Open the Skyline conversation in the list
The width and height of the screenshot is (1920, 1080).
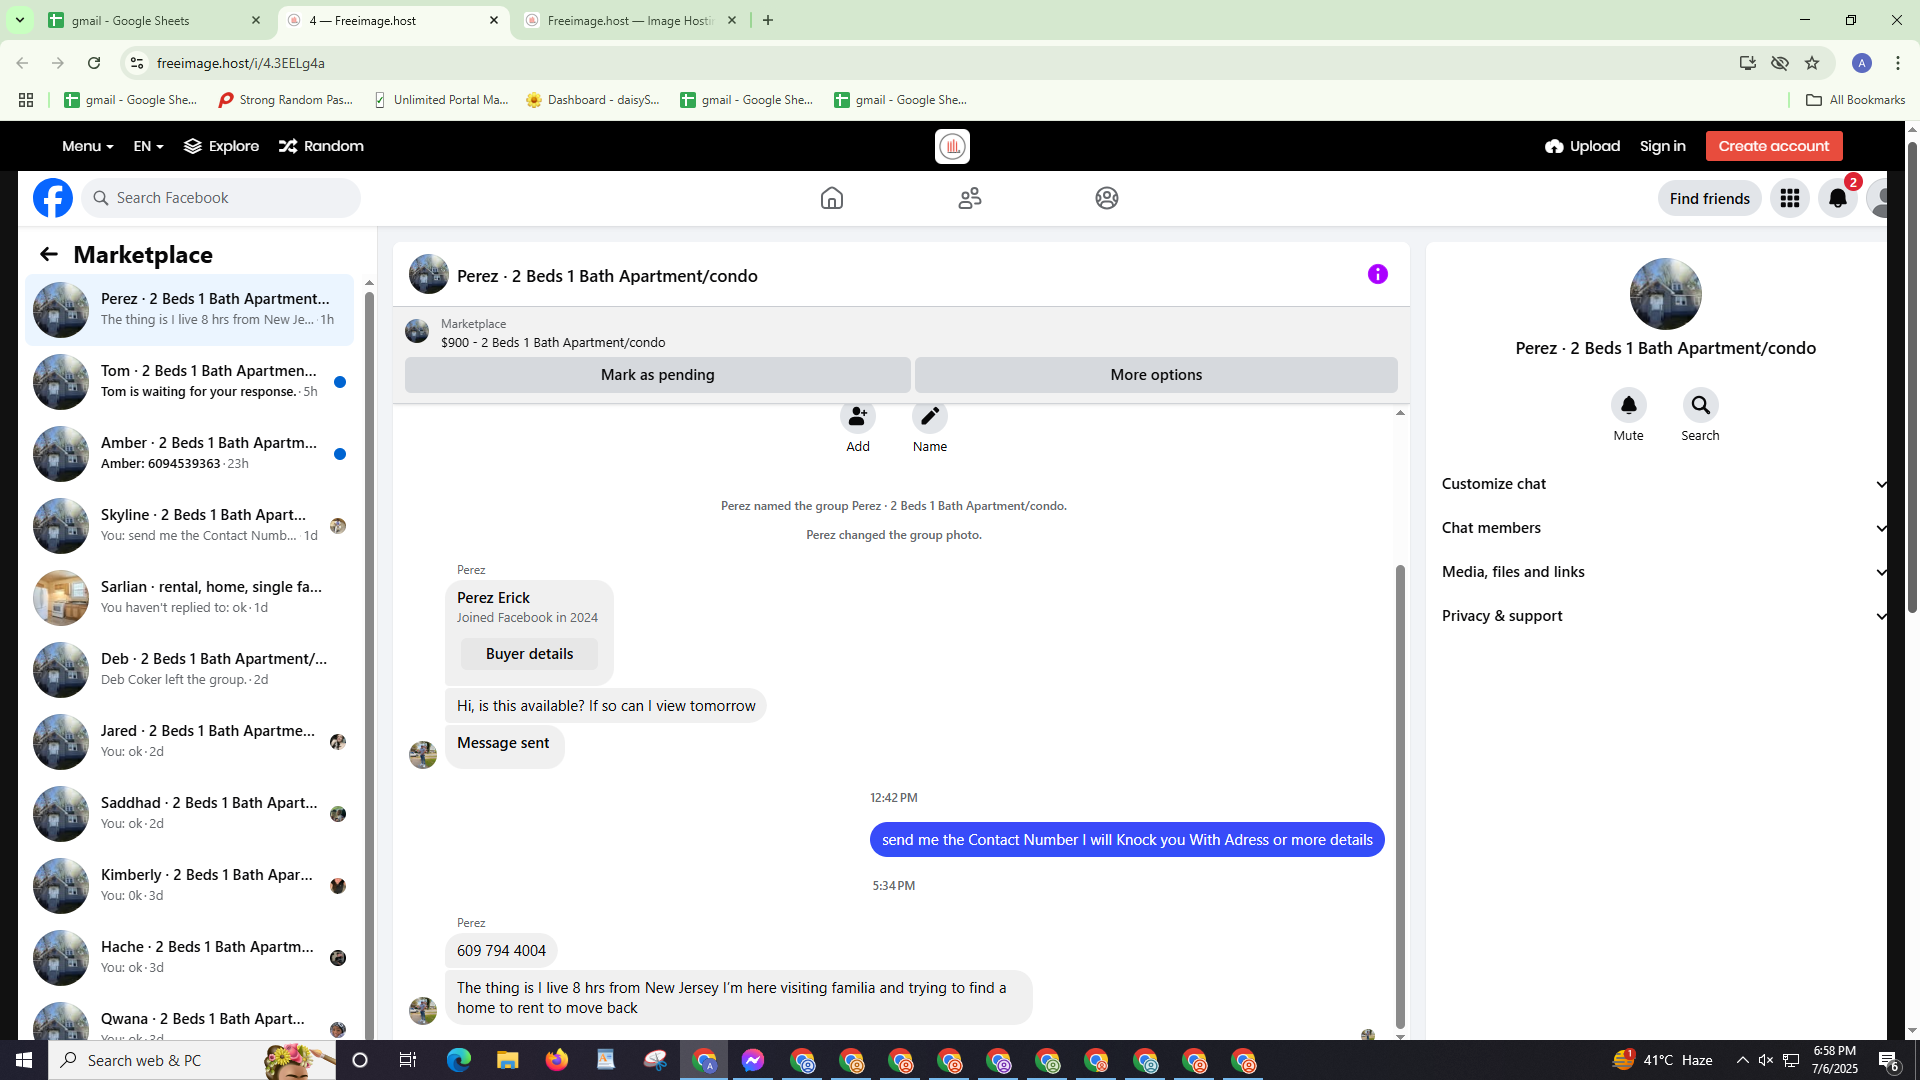coord(190,525)
